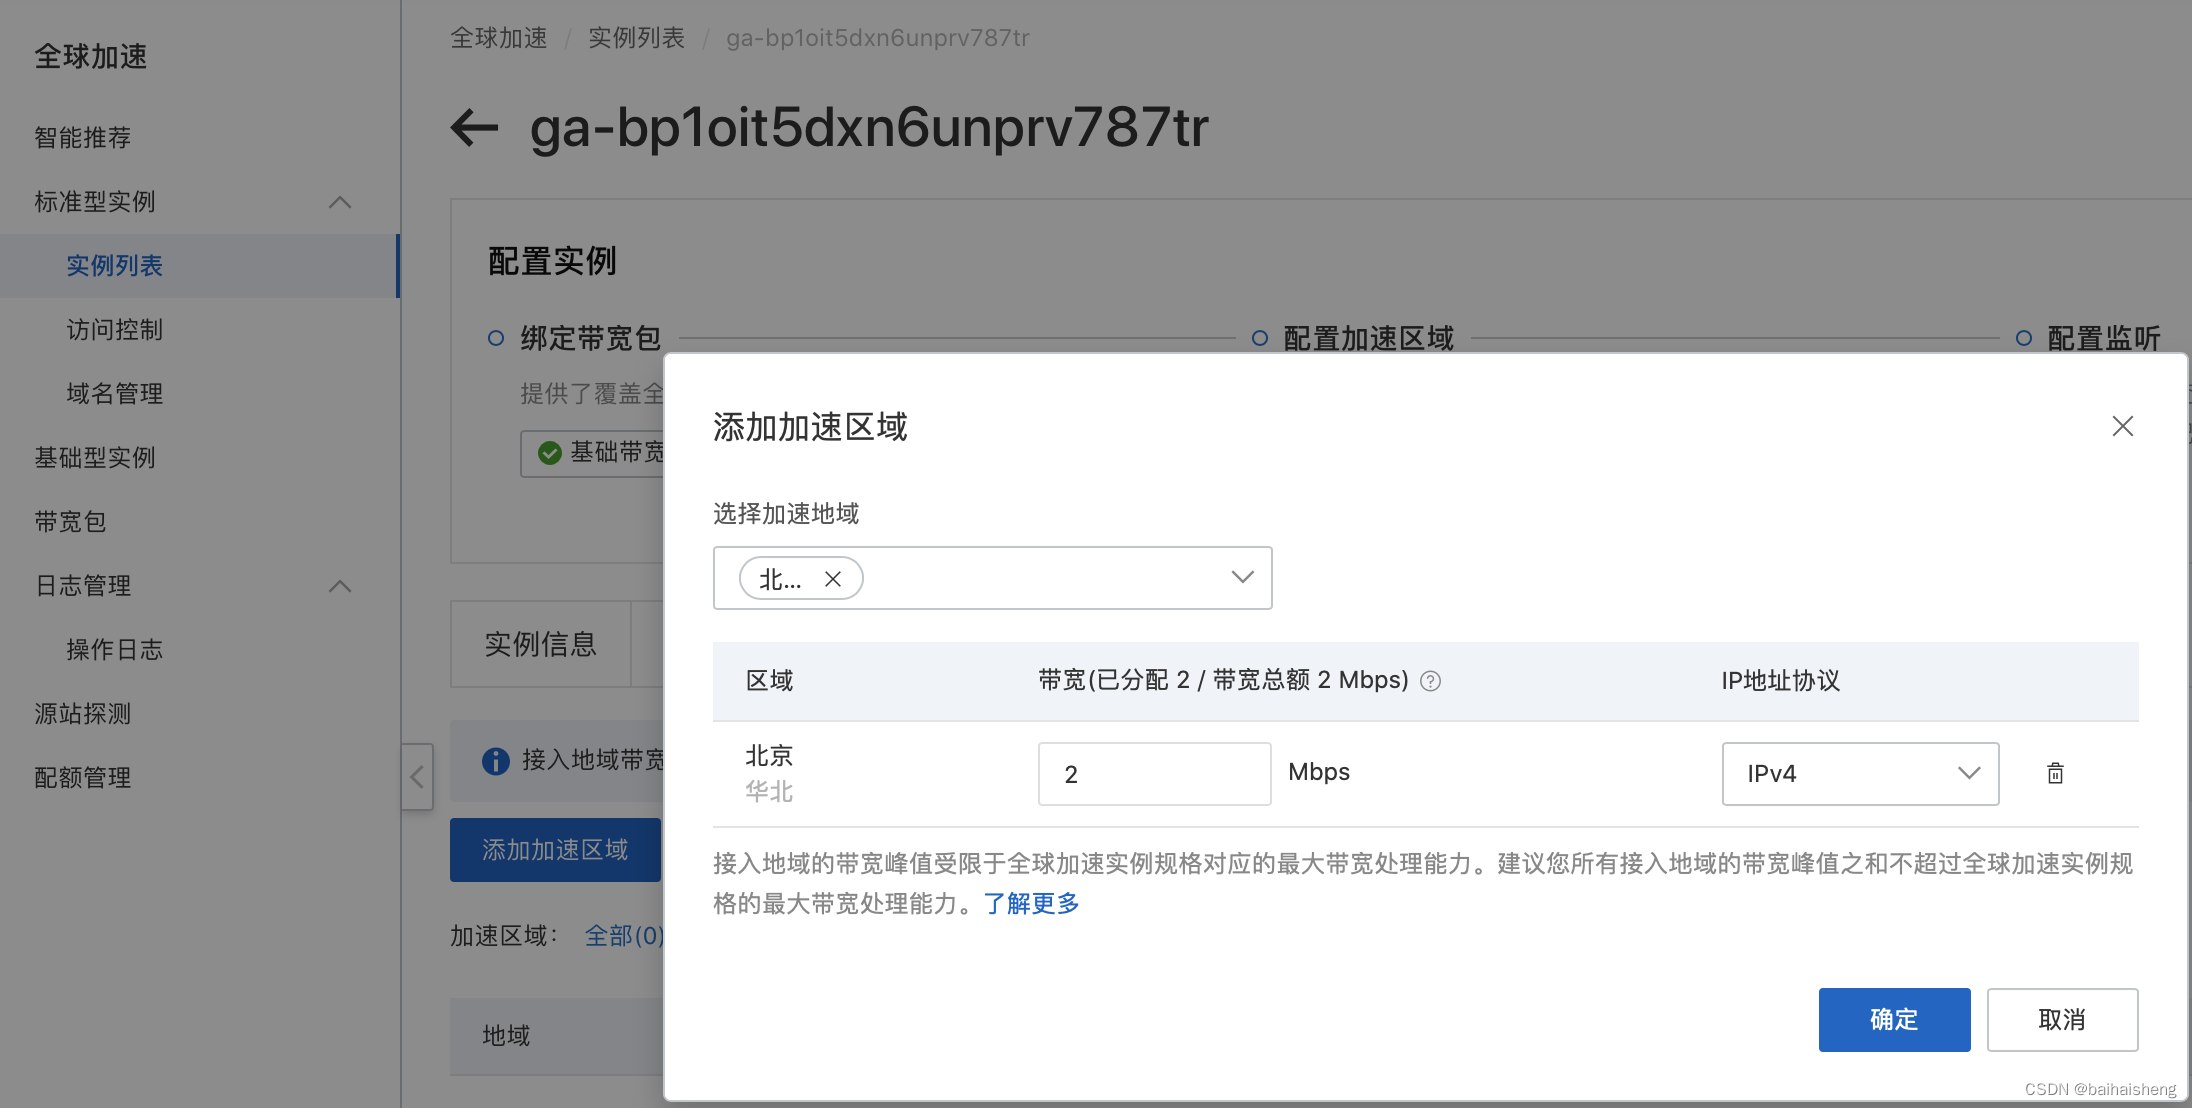Open the IPv4 protocol dropdown
Viewport: 2192px width, 1108px height.
pyautogui.click(x=1968, y=773)
